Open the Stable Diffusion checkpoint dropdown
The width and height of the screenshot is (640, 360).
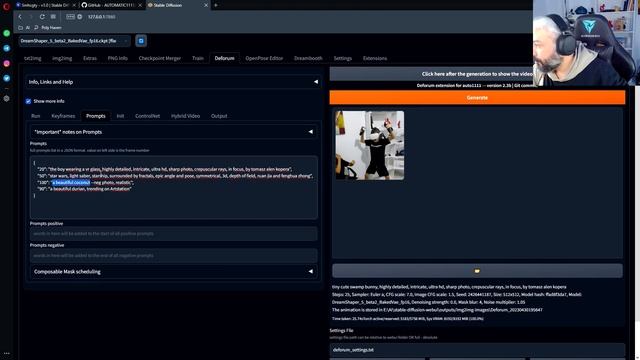coord(75,41)
